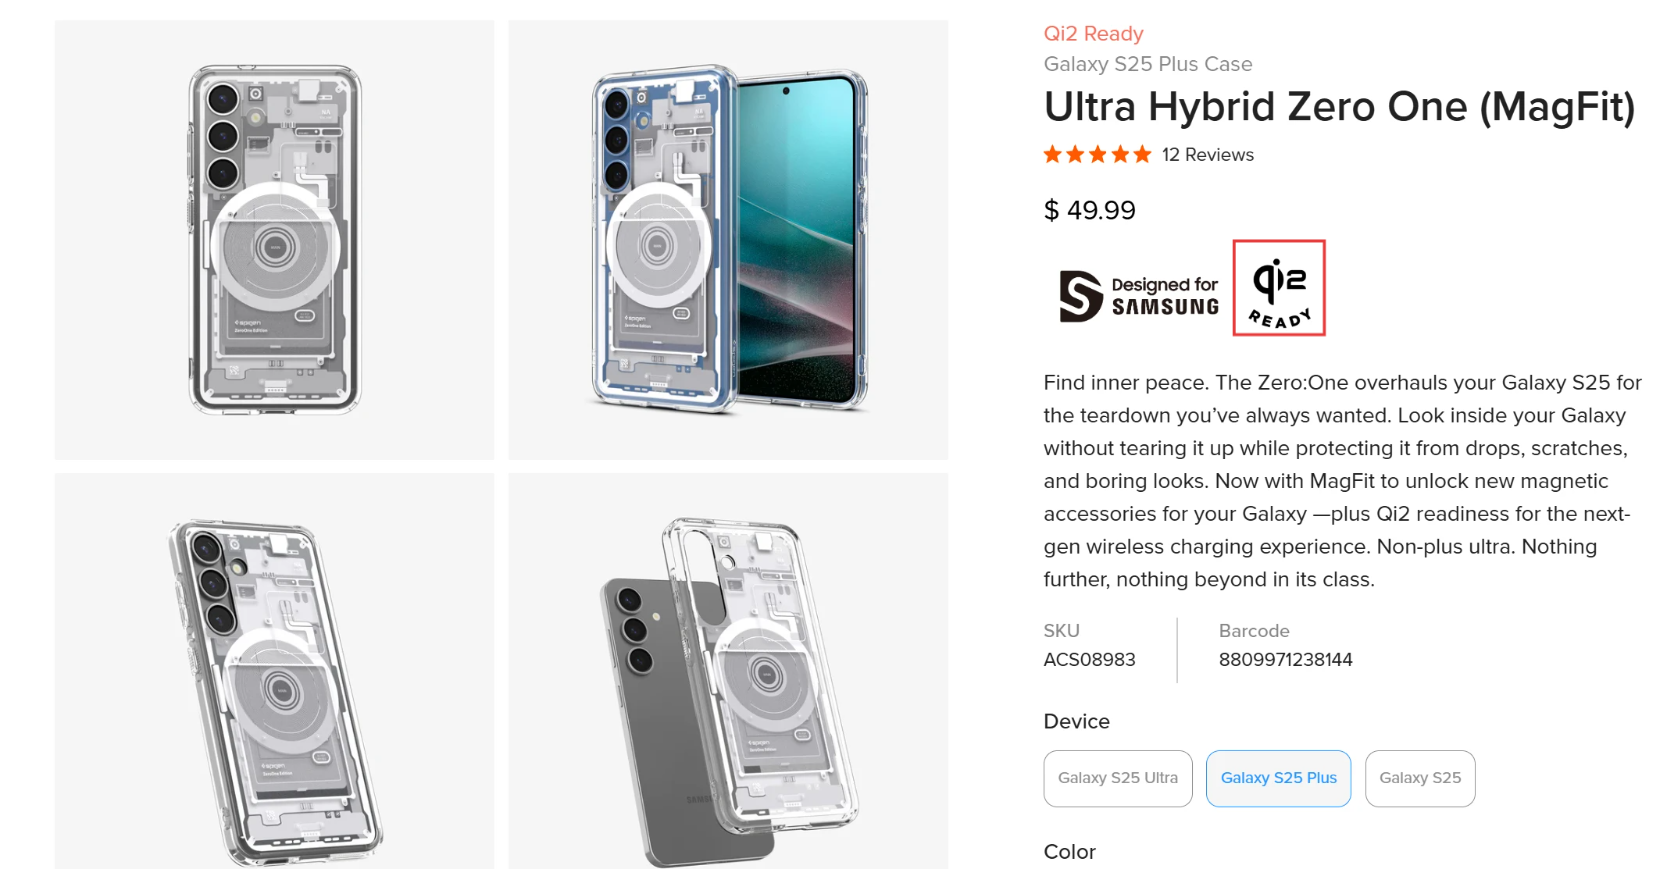Open the angled gray case image

point(274,671)
